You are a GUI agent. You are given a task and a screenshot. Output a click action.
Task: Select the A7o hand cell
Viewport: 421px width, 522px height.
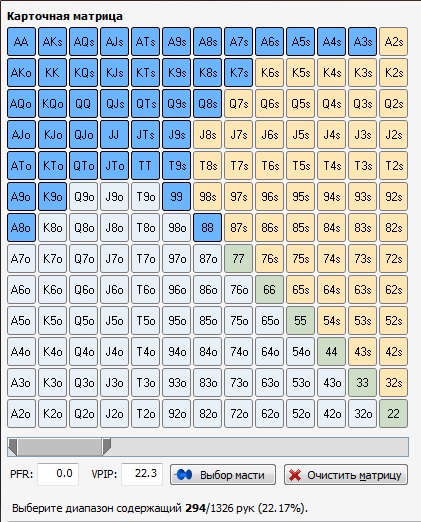tap(21, 259)
